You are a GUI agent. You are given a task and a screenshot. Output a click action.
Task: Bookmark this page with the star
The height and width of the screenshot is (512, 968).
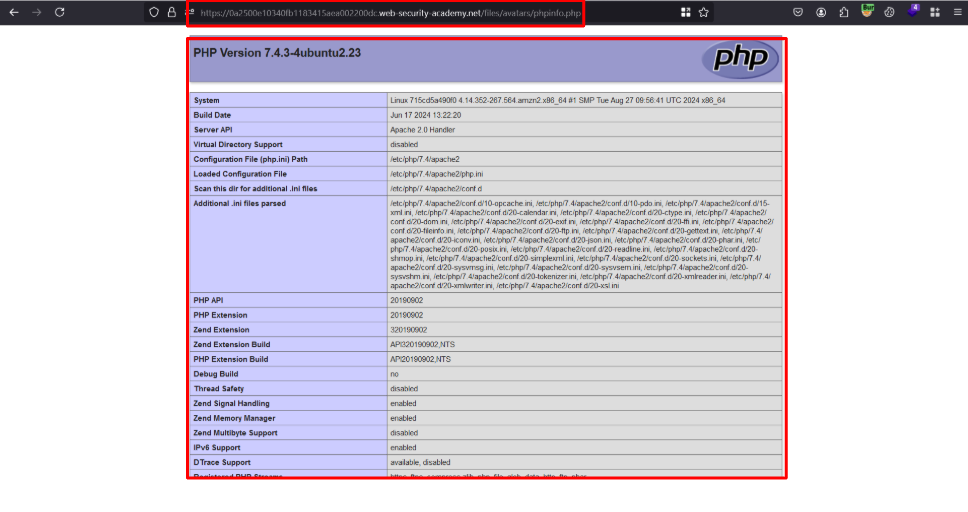pos(703,12)
